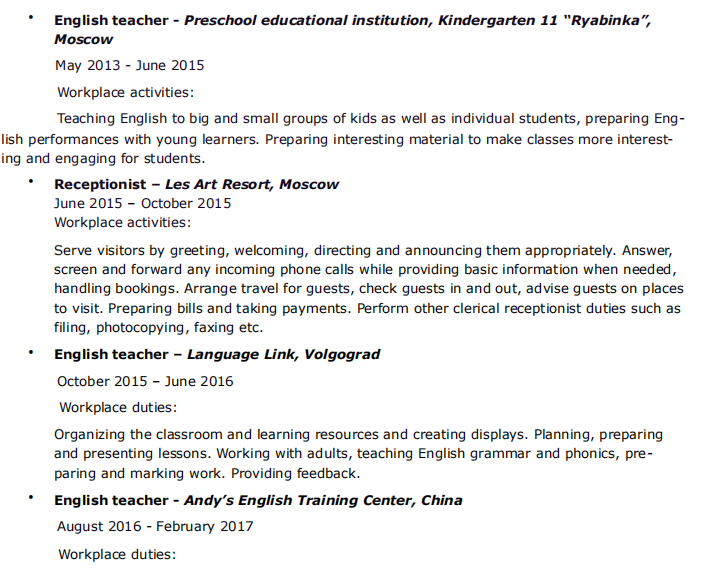Image resolution: width=717 pixels, height=572 pixels.
Task: Click 'Workplace activities:' under the Kindergarten entry
Action: [125, 93]
